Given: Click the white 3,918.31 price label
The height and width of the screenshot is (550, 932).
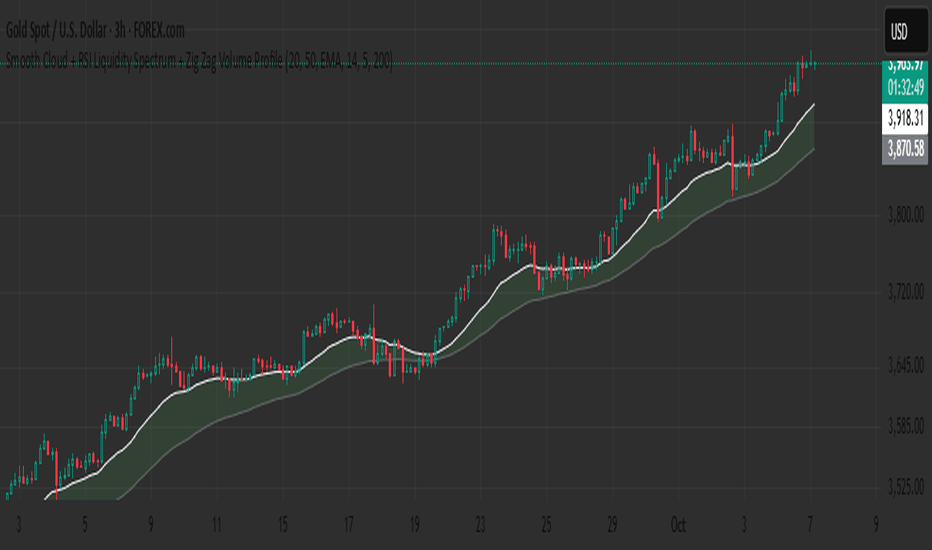Looking at the screenshot, I should [906, 121].
